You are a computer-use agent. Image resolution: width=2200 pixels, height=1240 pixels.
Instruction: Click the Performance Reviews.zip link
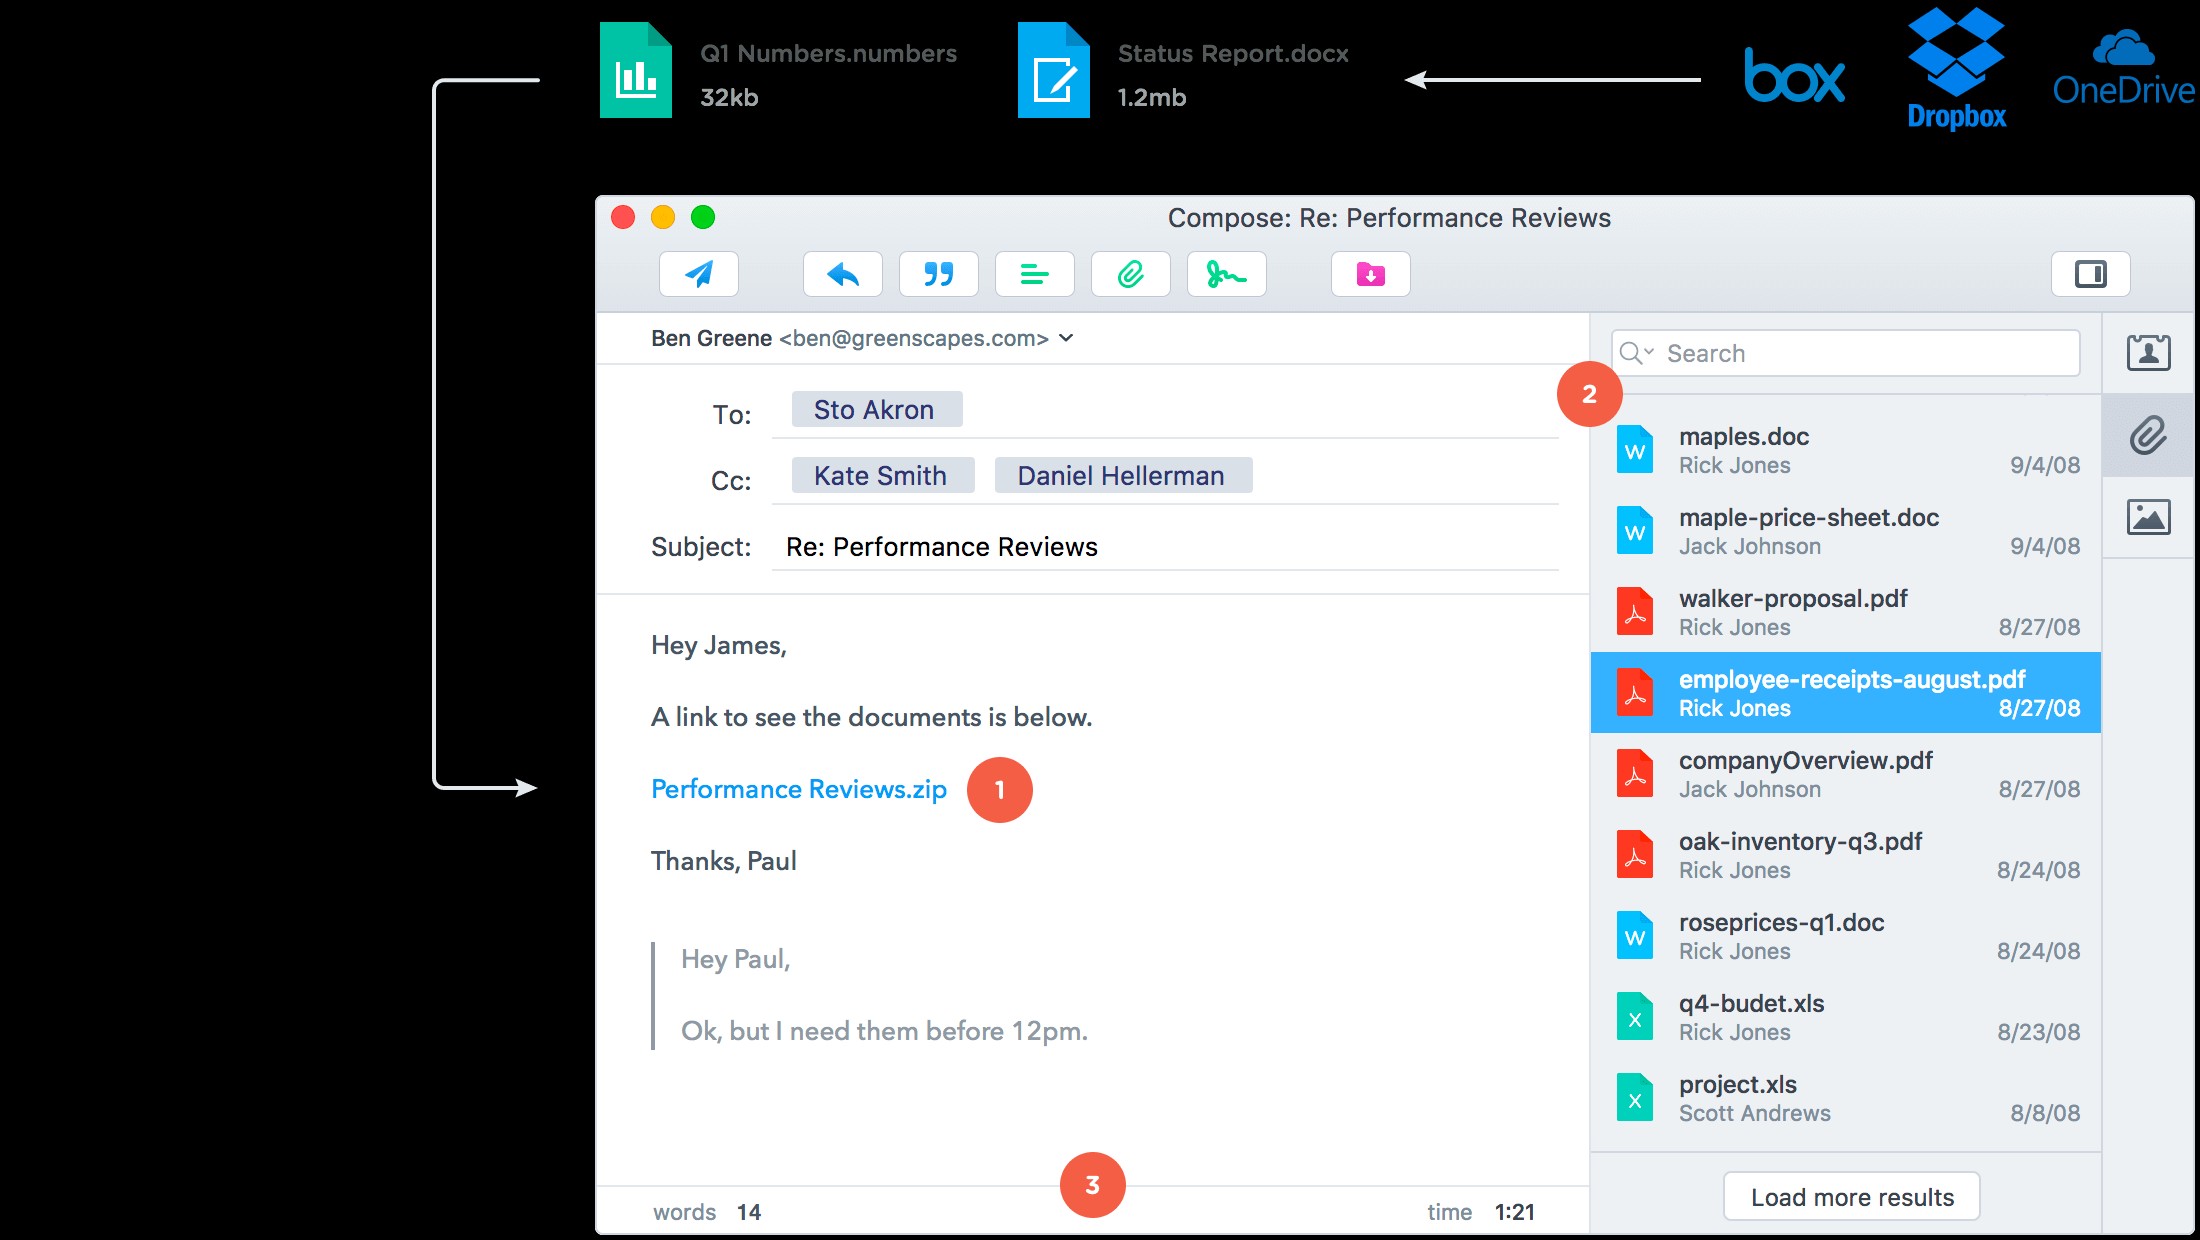(798, 789)
